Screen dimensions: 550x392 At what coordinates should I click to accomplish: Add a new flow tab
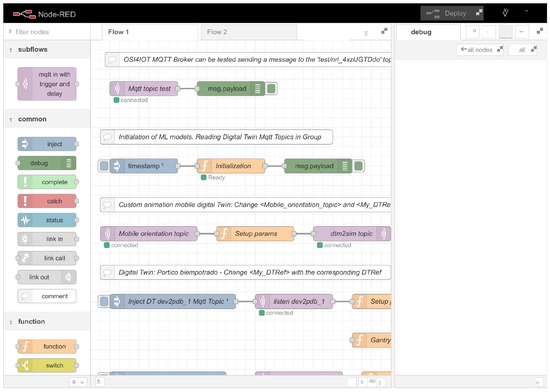(x=366, y=33)
